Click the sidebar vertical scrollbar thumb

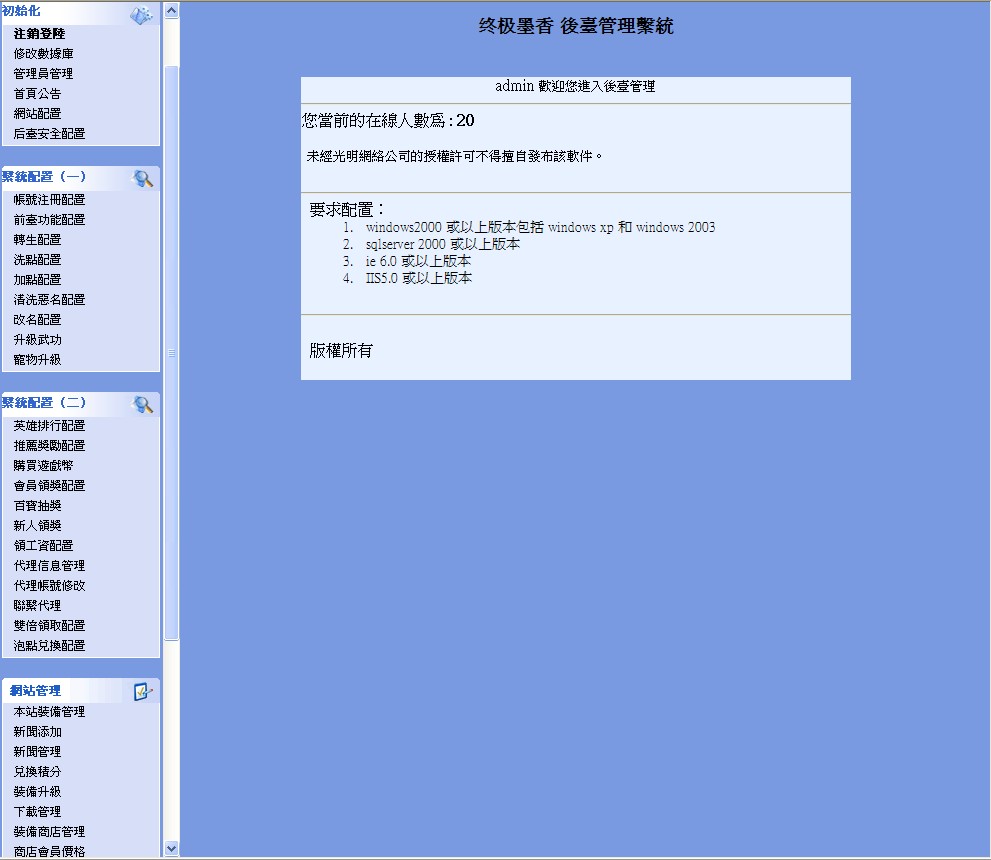171,350
